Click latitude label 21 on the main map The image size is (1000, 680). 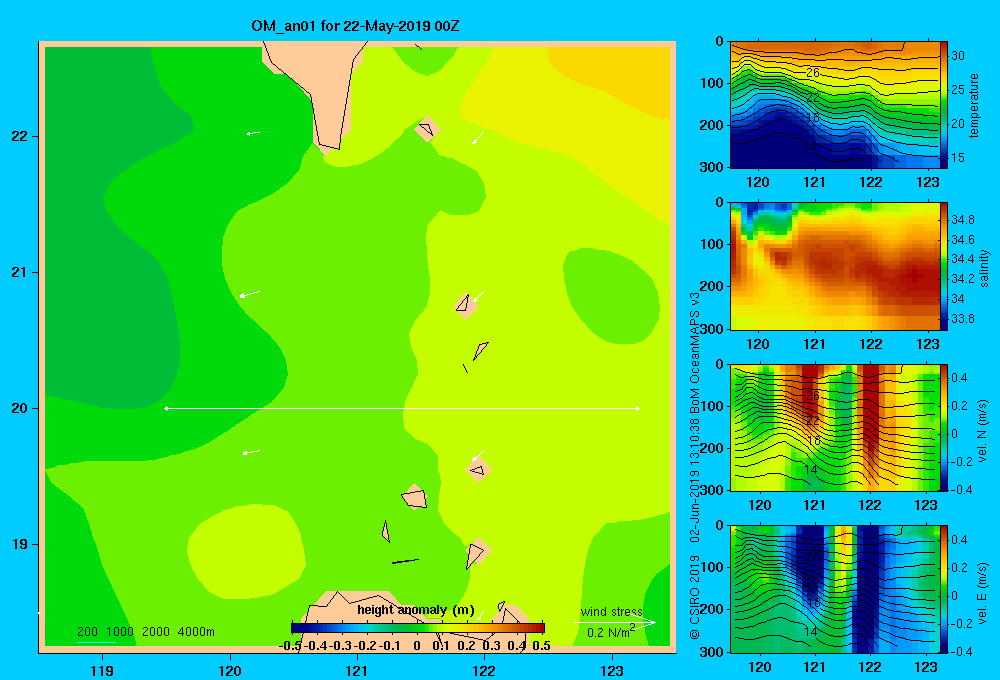tap(20, 272)
